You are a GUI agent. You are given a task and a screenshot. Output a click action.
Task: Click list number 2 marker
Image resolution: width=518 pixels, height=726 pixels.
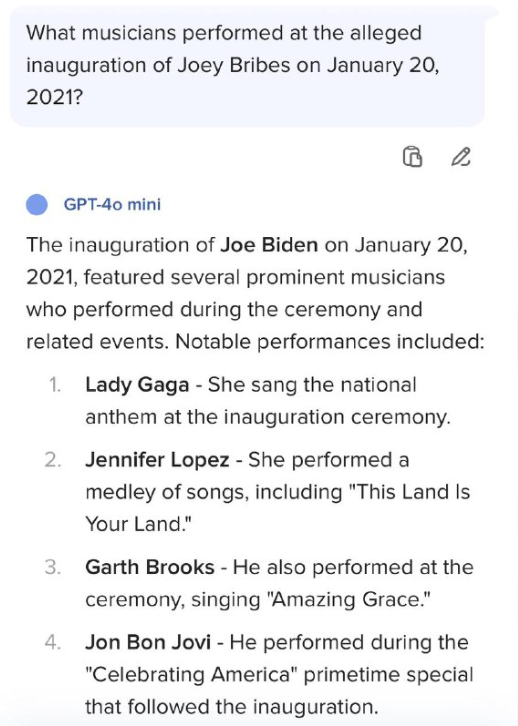(x=53, y=460)
